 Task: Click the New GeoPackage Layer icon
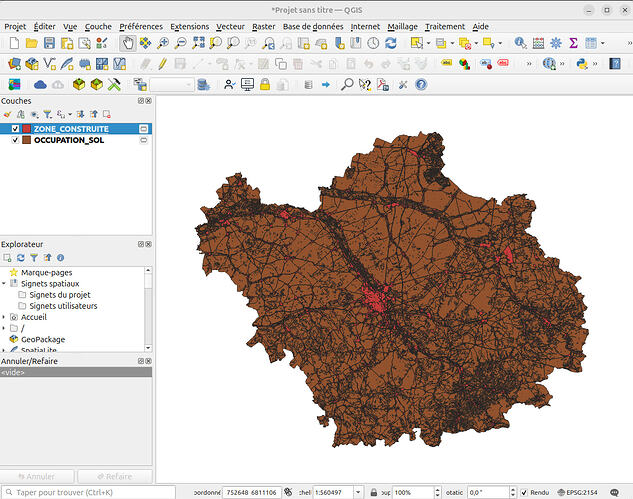[31, 64]
